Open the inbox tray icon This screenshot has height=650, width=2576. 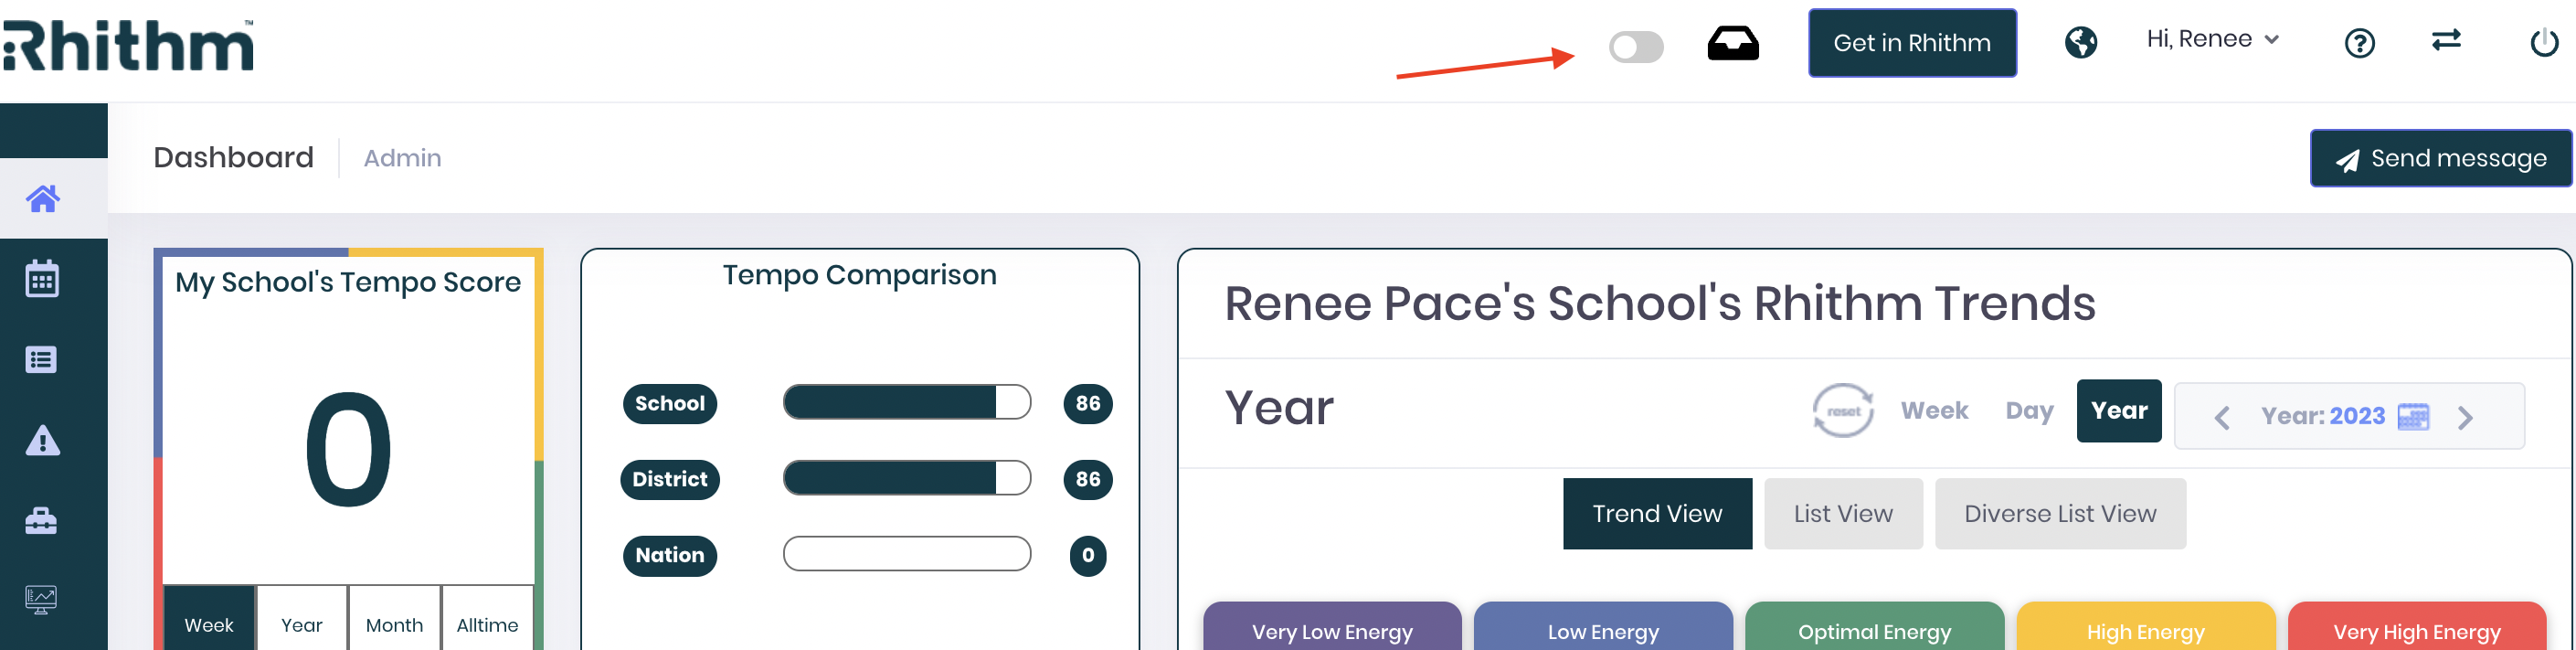(x=1733, y=44)
